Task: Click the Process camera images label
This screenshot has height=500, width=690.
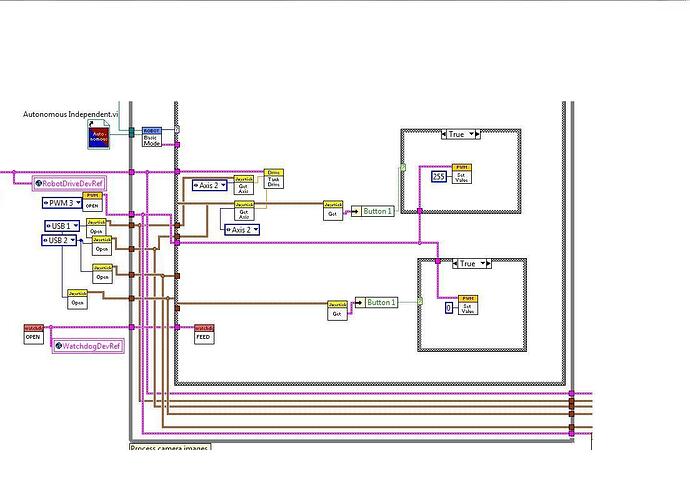Action: 170,448
